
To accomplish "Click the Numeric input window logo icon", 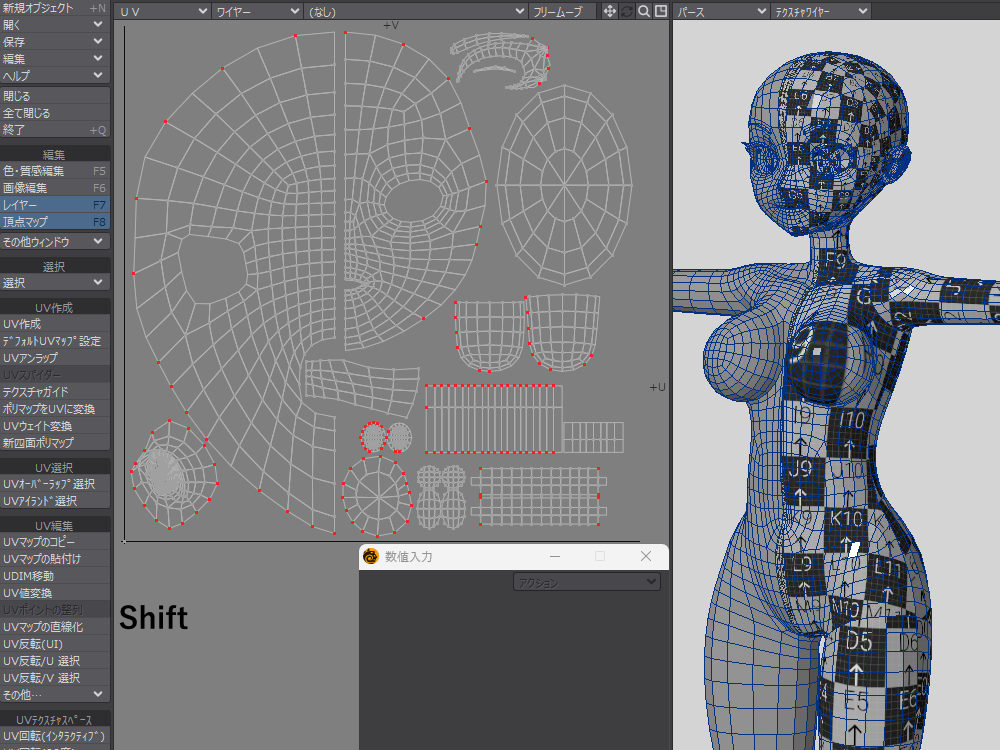I will click(x=371, y=557).
